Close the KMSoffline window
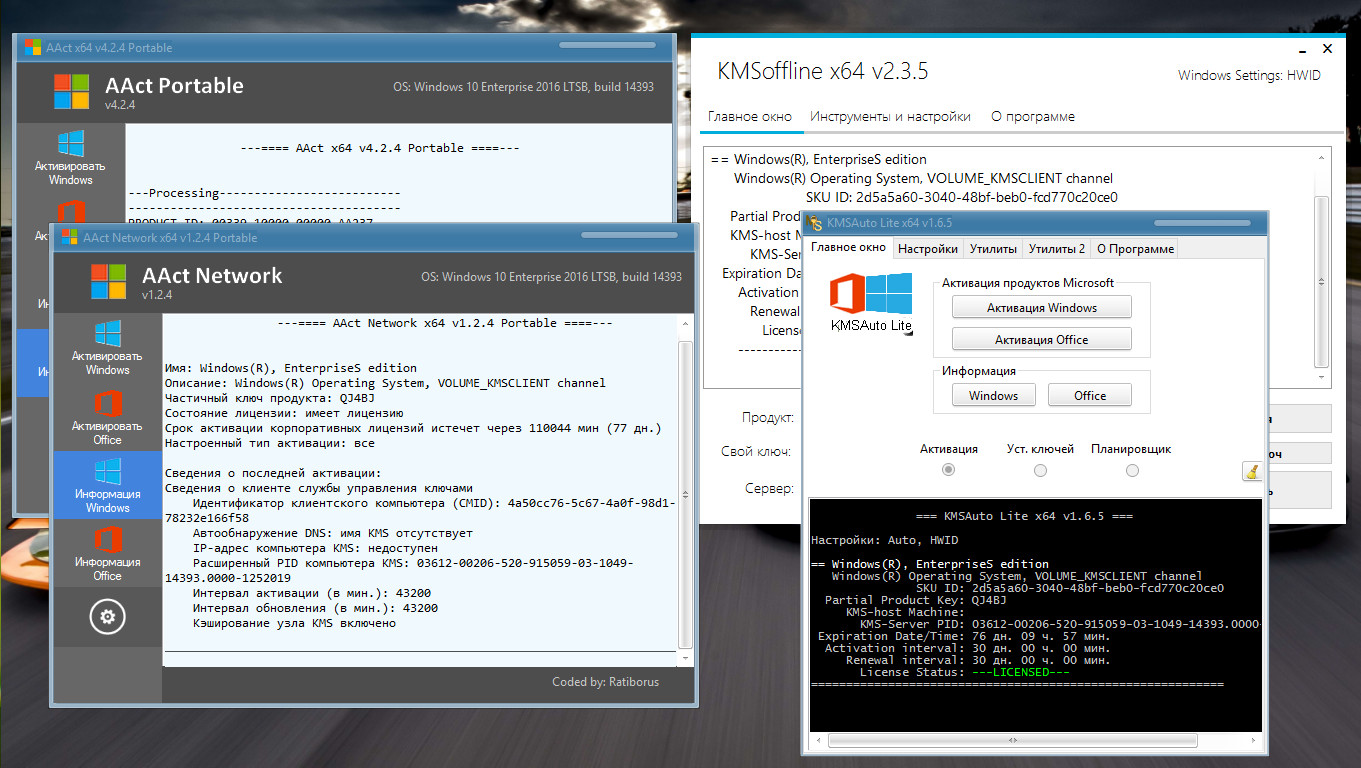The image size is (1361, 768). point(1327,48)
